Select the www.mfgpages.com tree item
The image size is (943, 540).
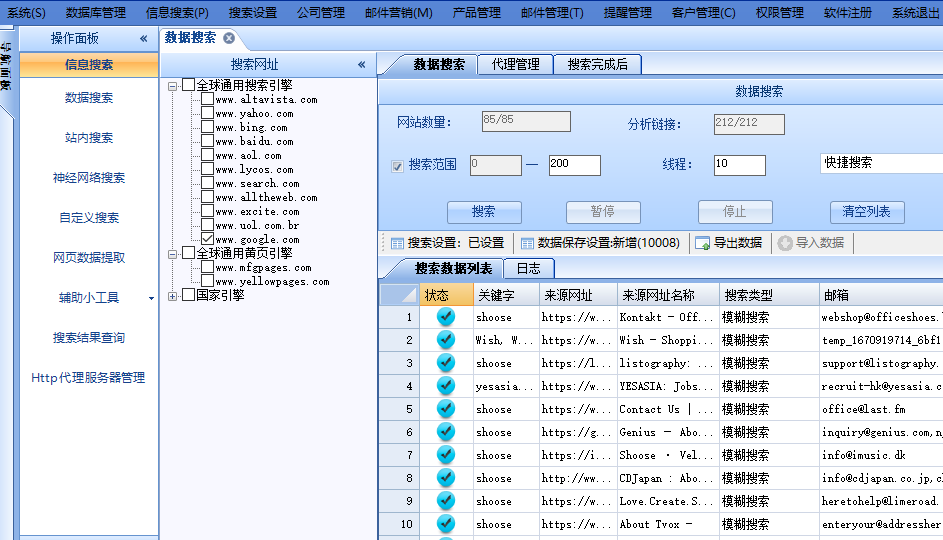263,268
